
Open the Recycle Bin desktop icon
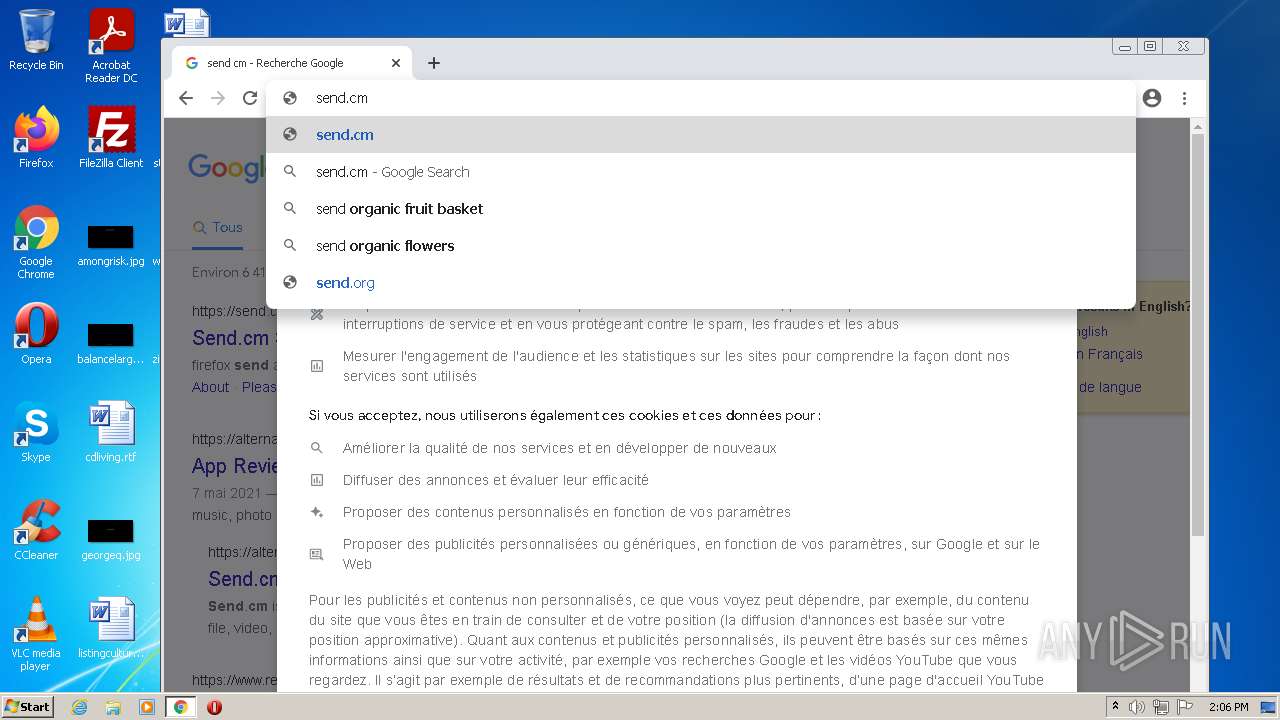[x=36, y=40]
